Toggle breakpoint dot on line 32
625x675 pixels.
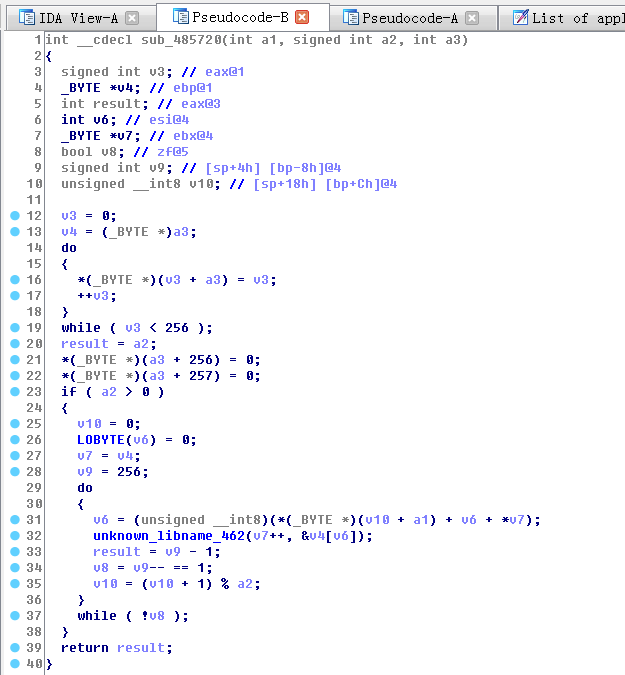click(15, 536)
